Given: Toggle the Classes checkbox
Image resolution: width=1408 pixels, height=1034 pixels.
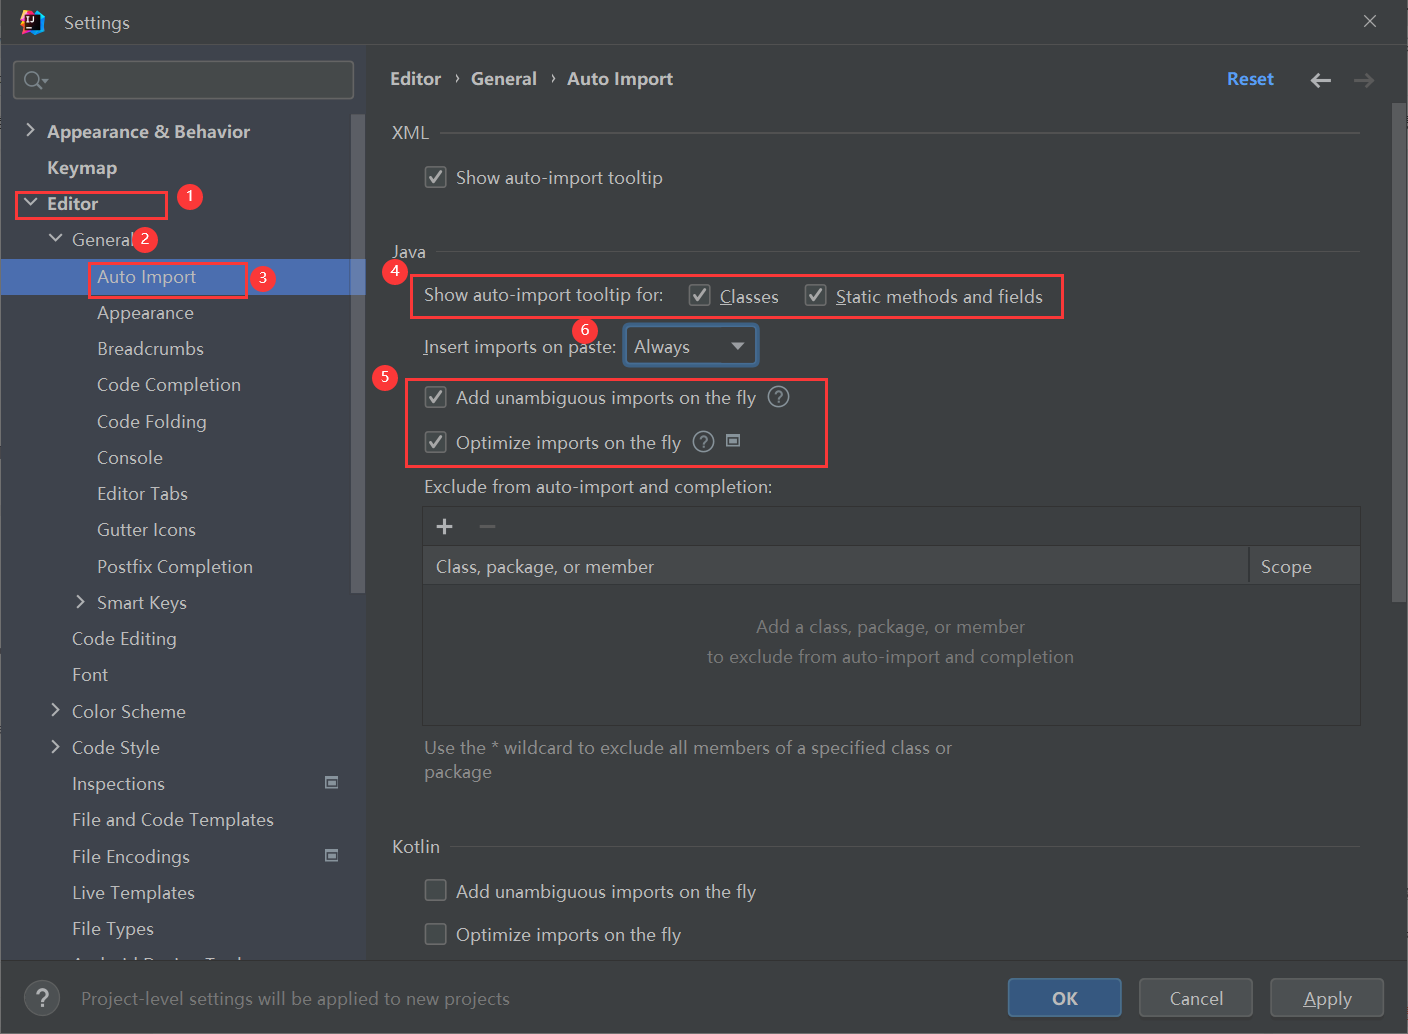Looking at the screenshot, I should click(700, 295).
